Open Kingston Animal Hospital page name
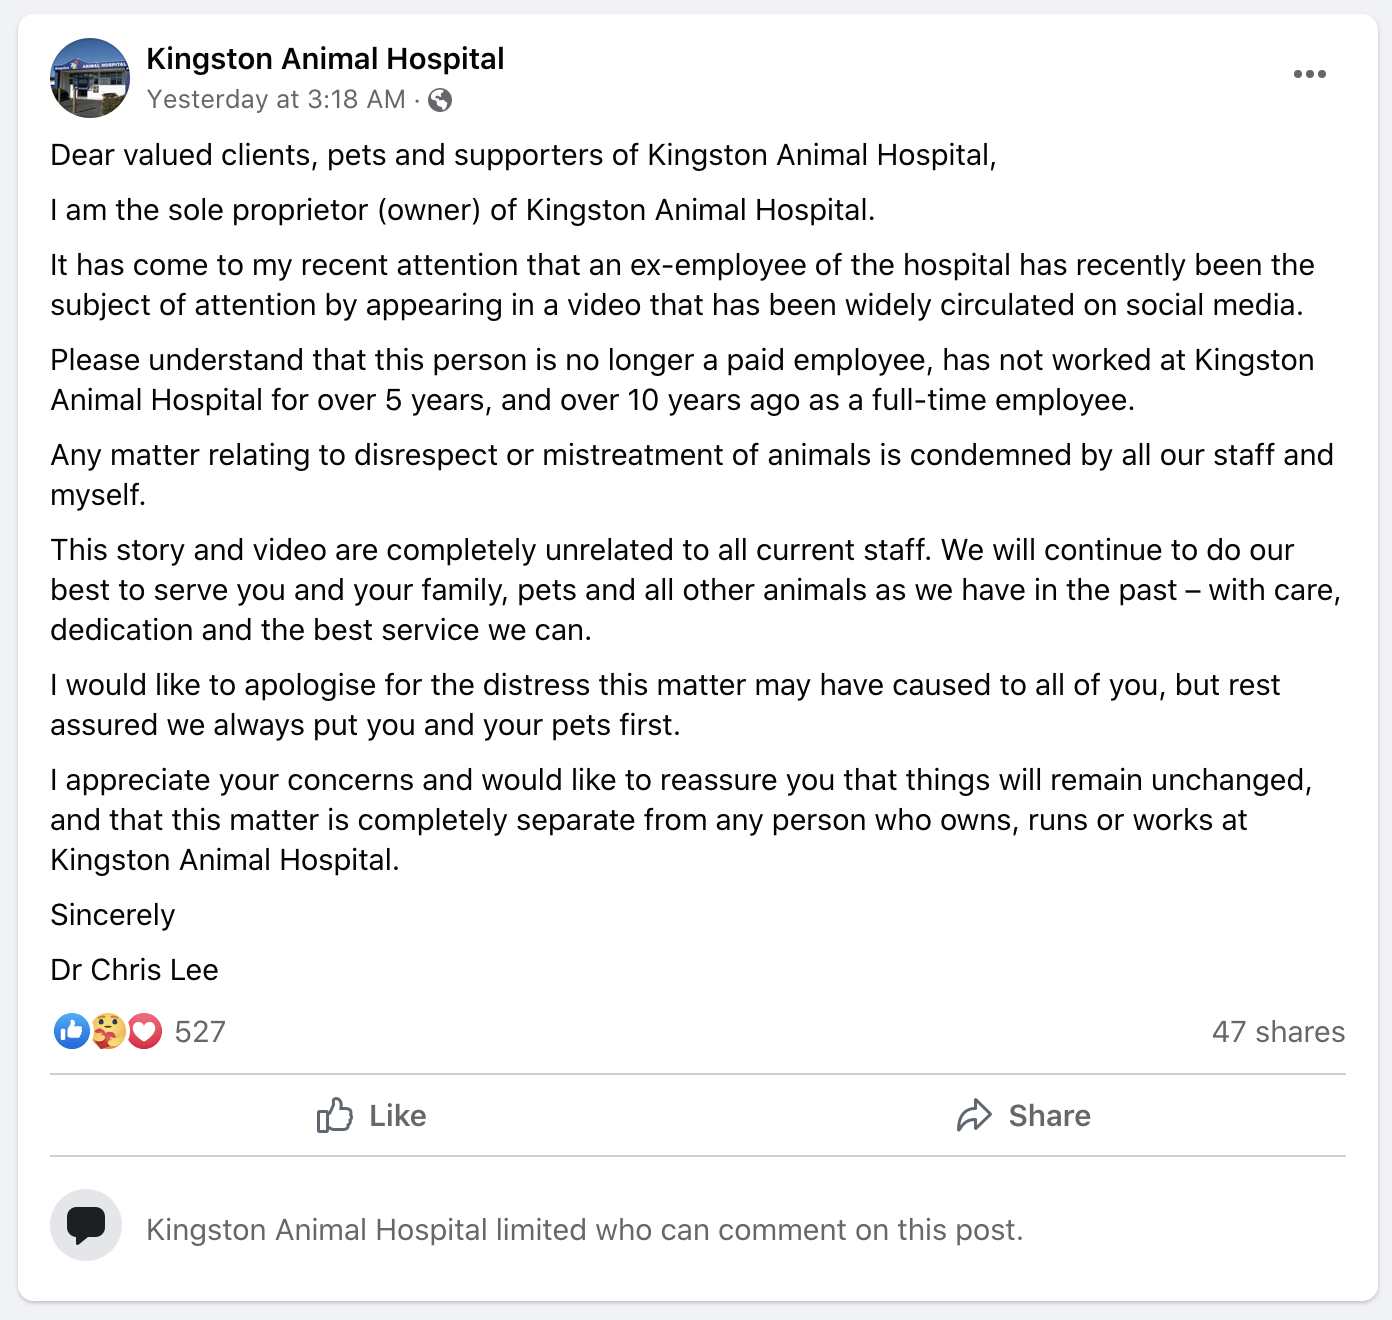 coord(326,58)
